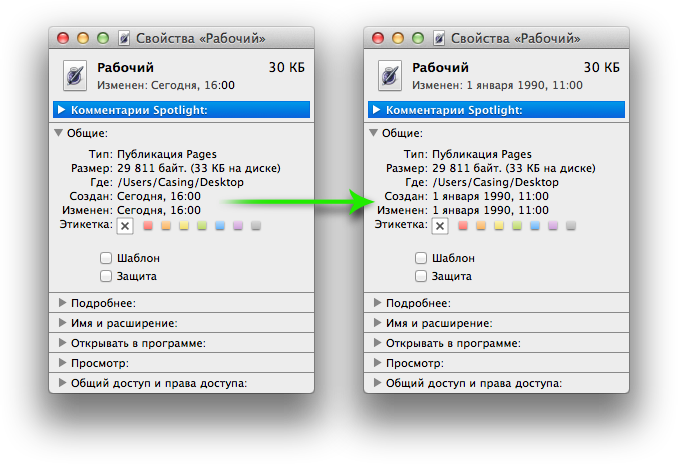
Task: Expand Комментарии Spotlight in the left window
Action: point(61,109)
